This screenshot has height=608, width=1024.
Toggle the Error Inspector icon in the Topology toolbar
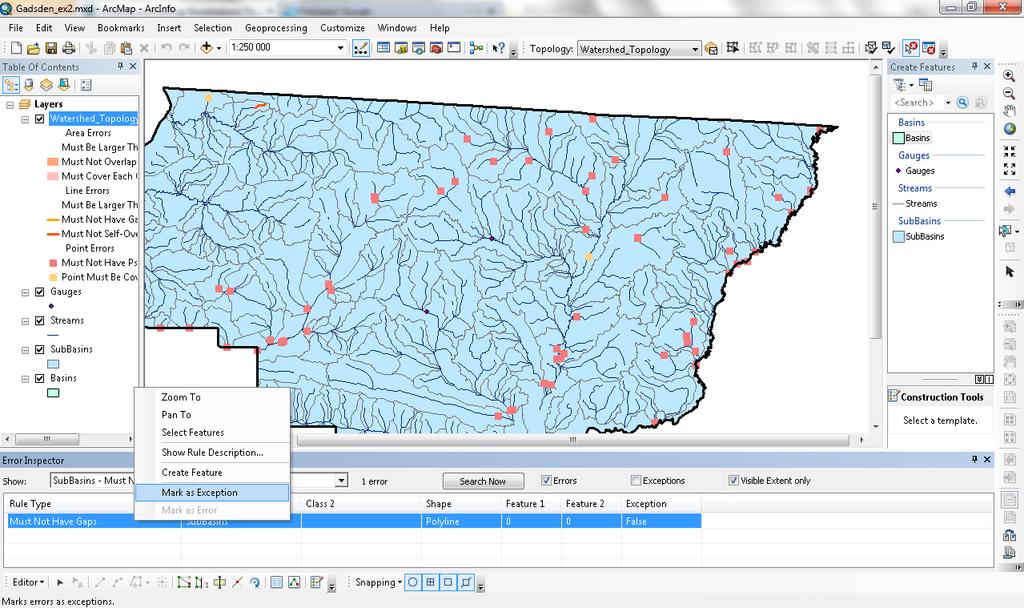click(x=928, y=48)
